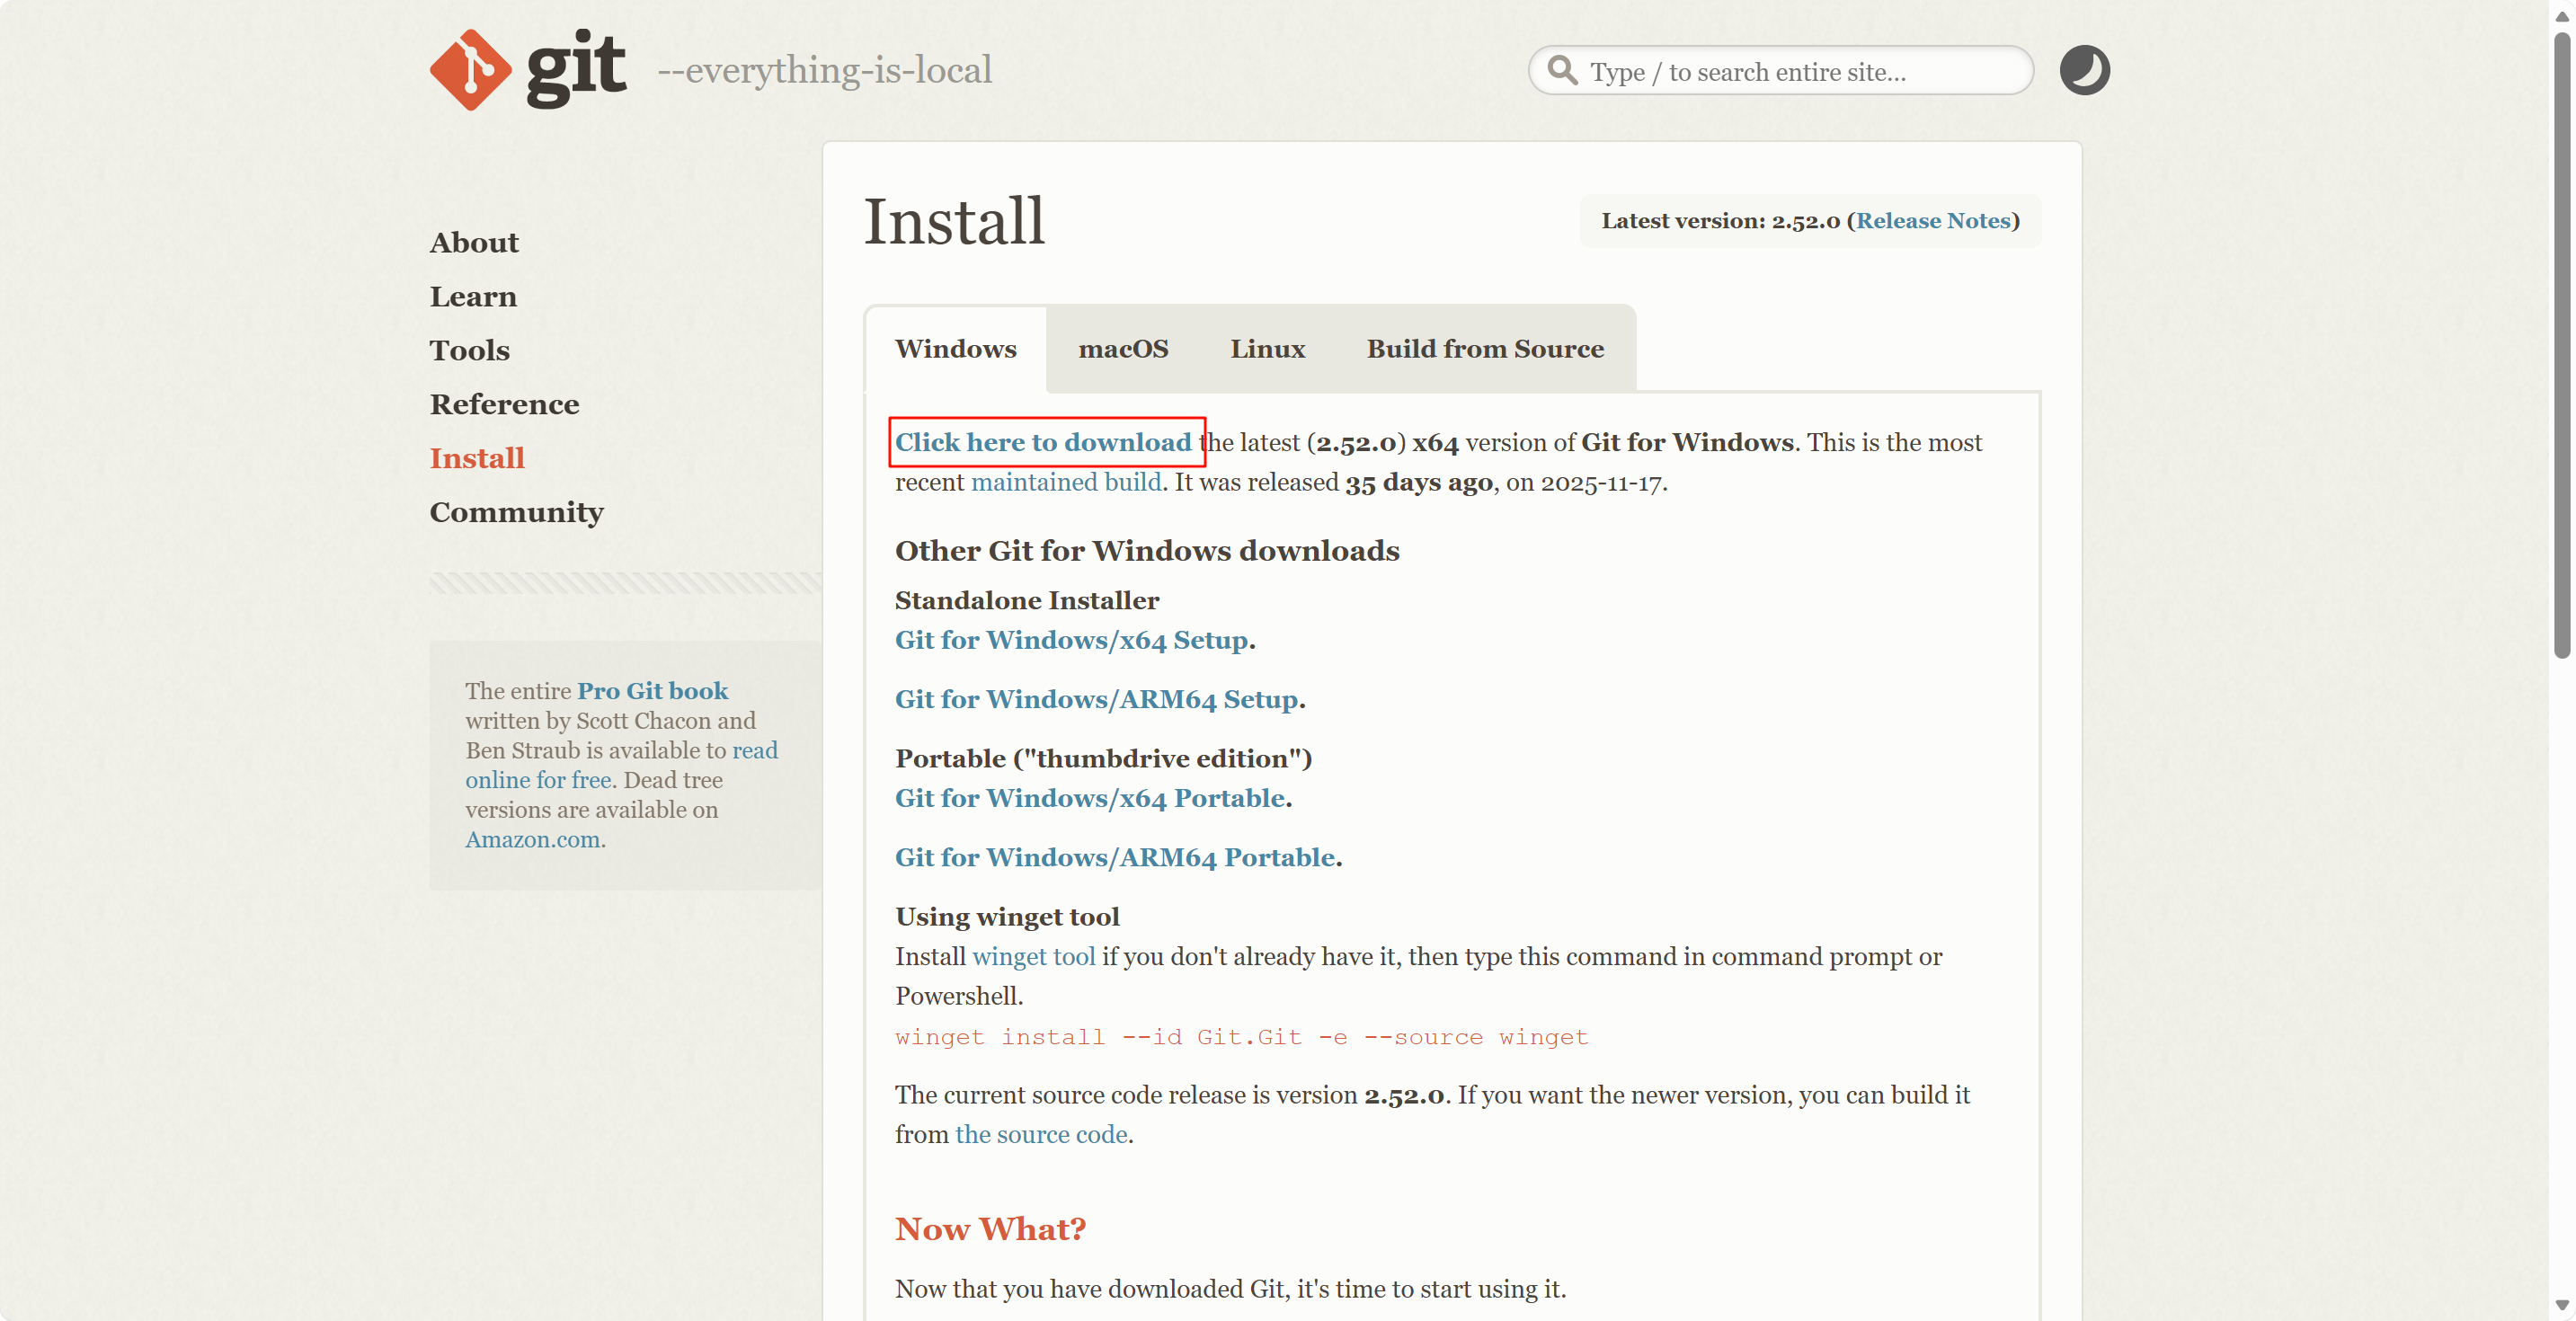Open the Tools section

pyautogui.click(x=469, y=351)
